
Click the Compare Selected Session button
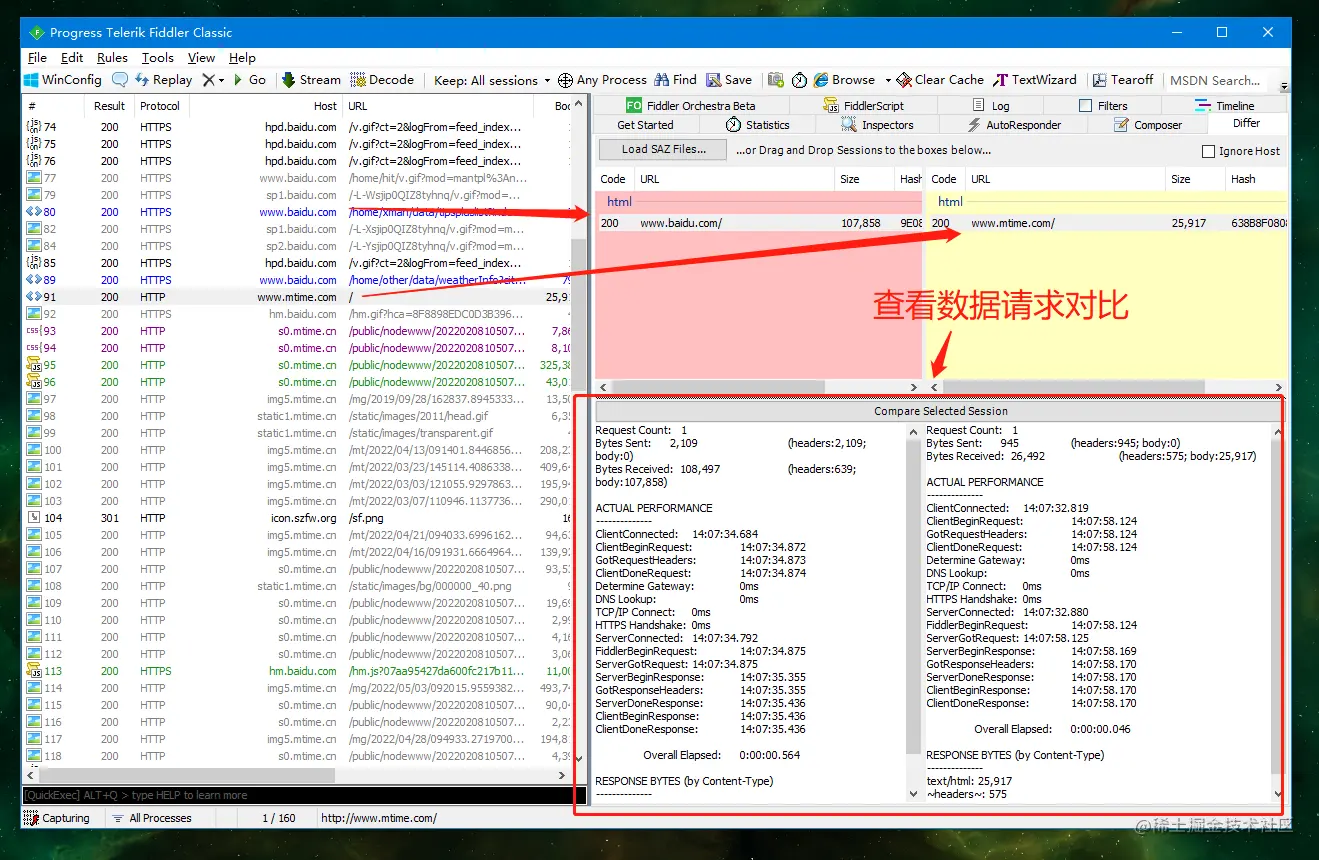[940, 411]
